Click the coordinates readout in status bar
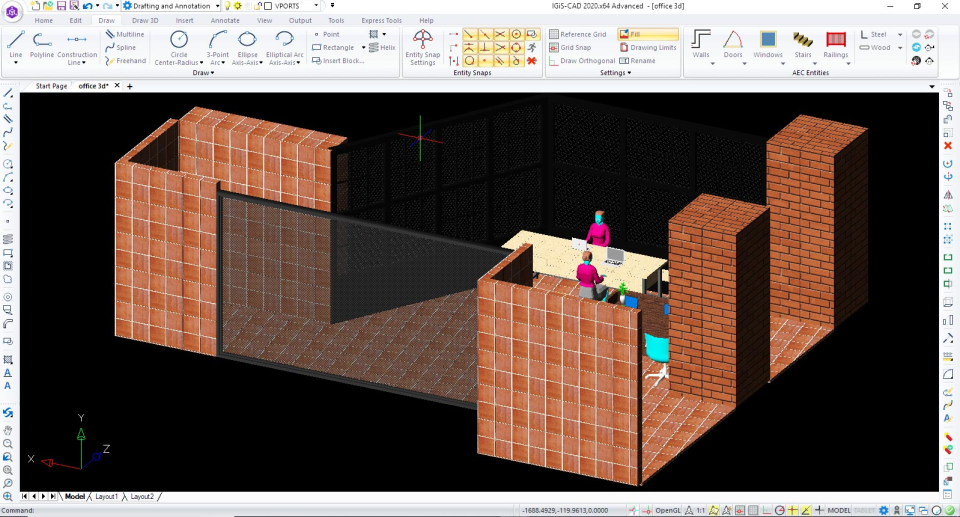 tap(564, 510)
